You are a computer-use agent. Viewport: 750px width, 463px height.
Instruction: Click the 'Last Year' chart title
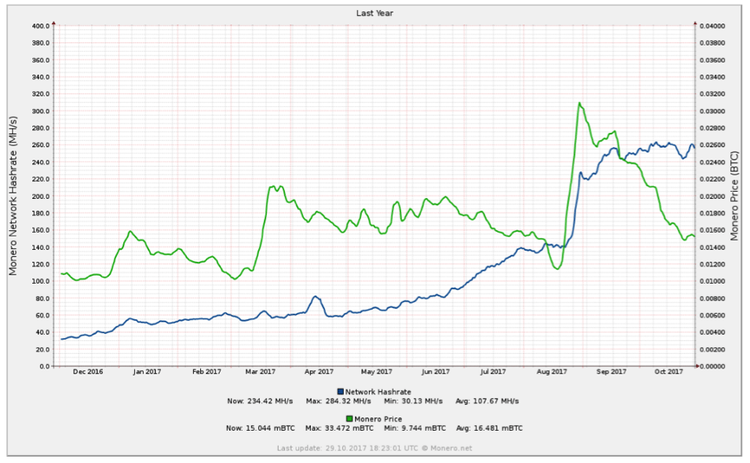(x=375, y=13)
